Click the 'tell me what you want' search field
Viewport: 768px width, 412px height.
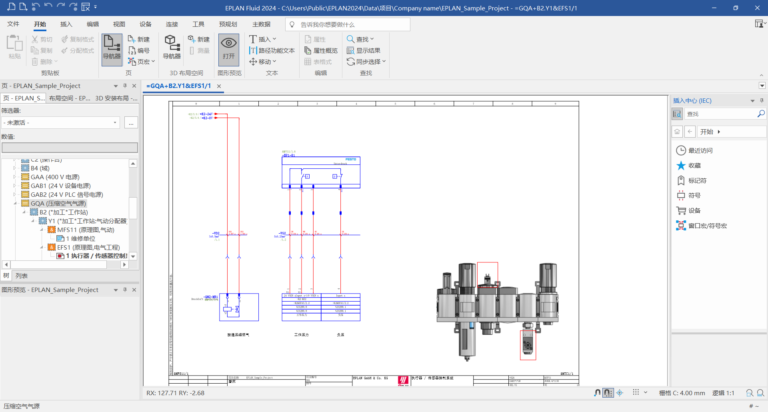coord(348,24)
